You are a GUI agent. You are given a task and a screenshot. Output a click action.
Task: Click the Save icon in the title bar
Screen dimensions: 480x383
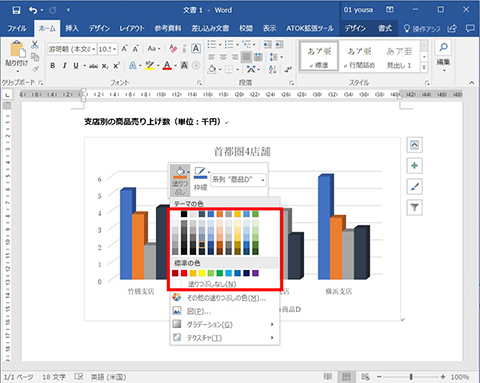click(x=16, y=10)
